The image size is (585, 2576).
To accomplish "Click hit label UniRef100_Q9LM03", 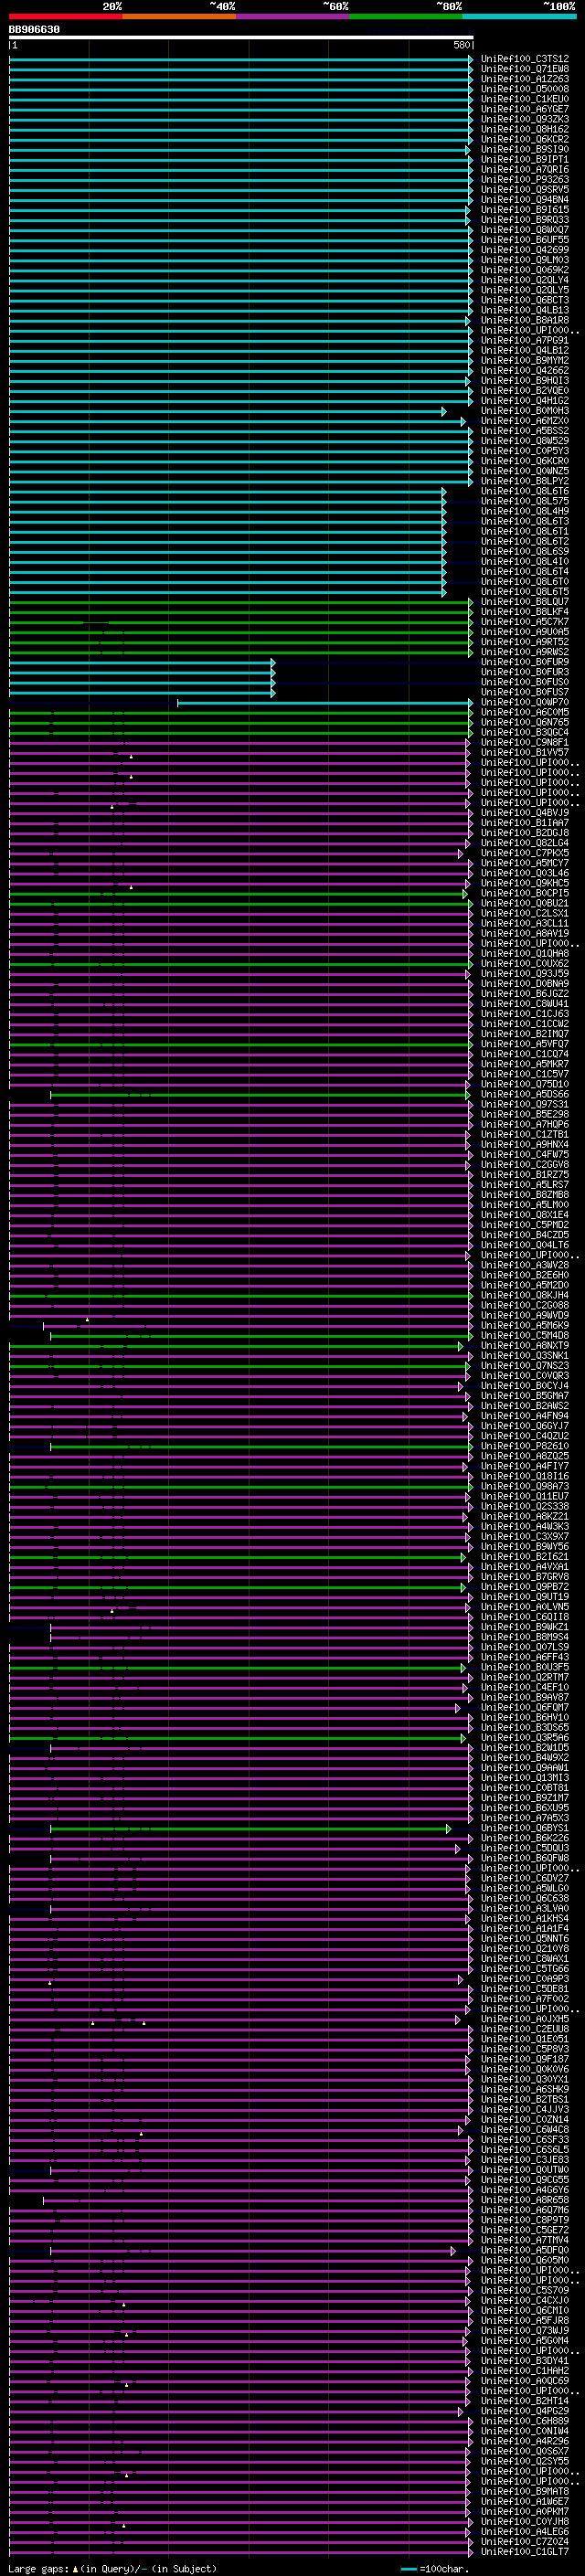I will [x=525, y=260].
